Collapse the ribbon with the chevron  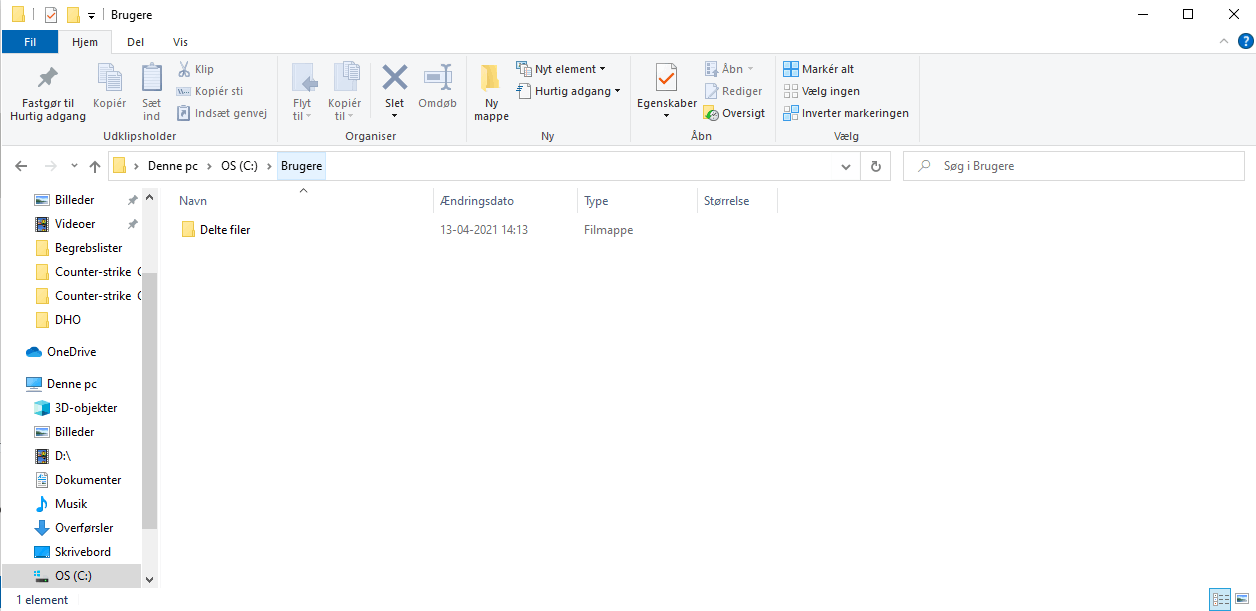click(1223, 41)
